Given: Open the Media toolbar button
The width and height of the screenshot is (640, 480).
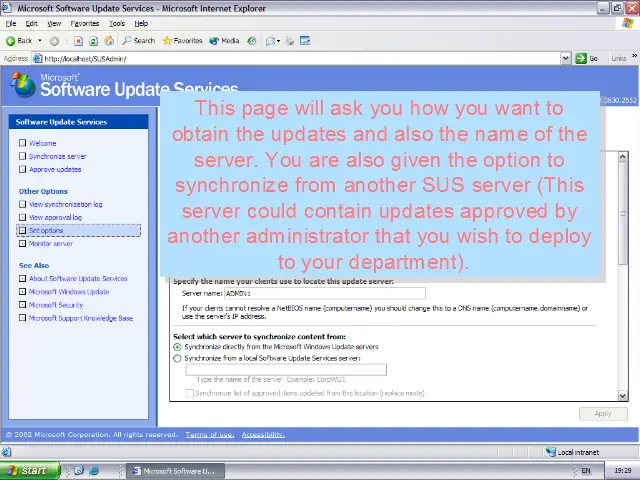Looking at the screenshot, I should point(224,40).
